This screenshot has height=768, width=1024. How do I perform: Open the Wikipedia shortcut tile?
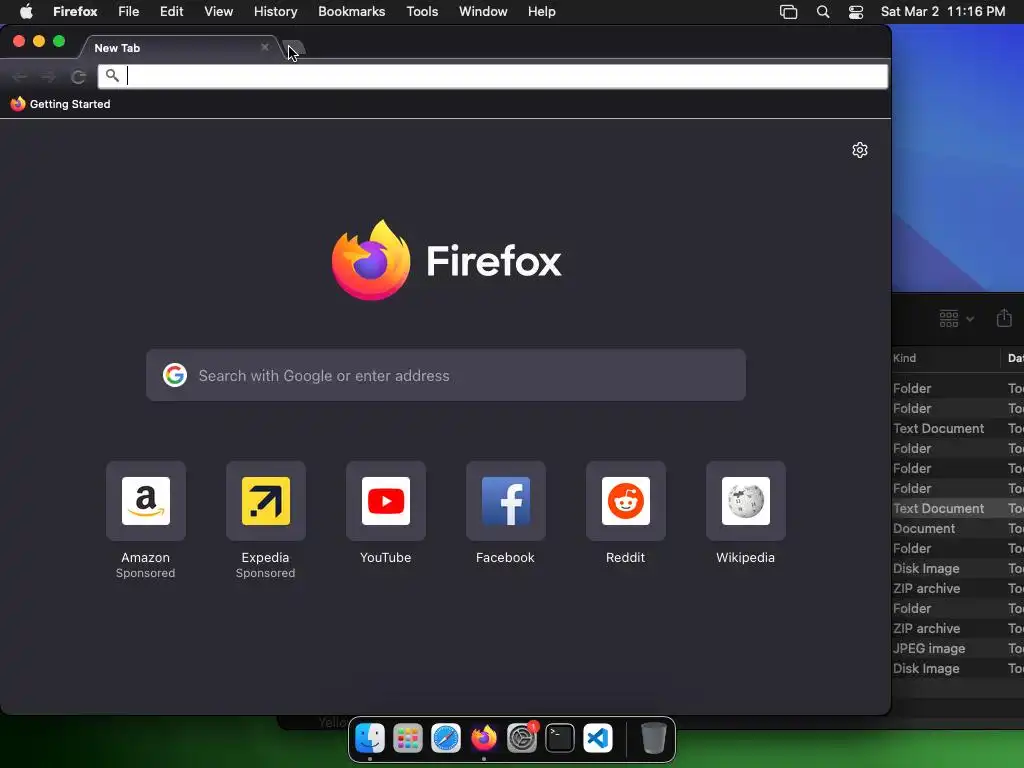point(745,501)
